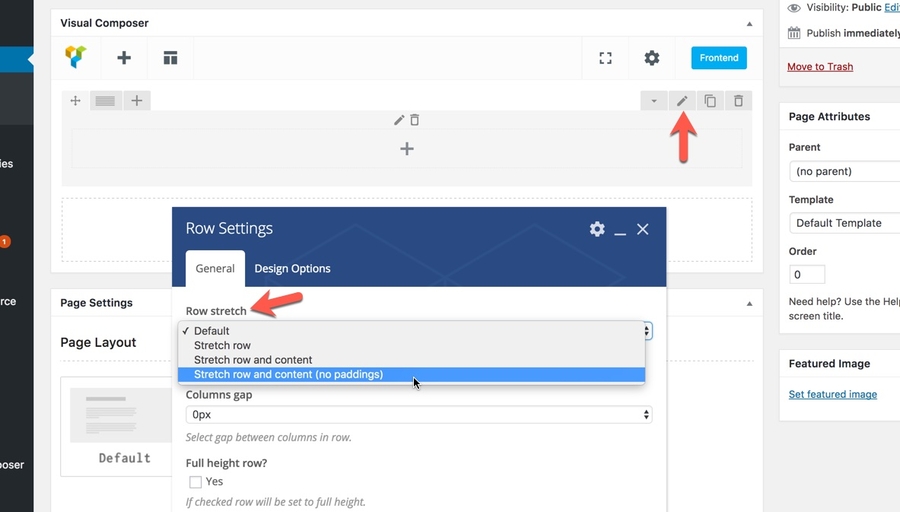
Task: Delete the row with trash icon
Action: 738,101
